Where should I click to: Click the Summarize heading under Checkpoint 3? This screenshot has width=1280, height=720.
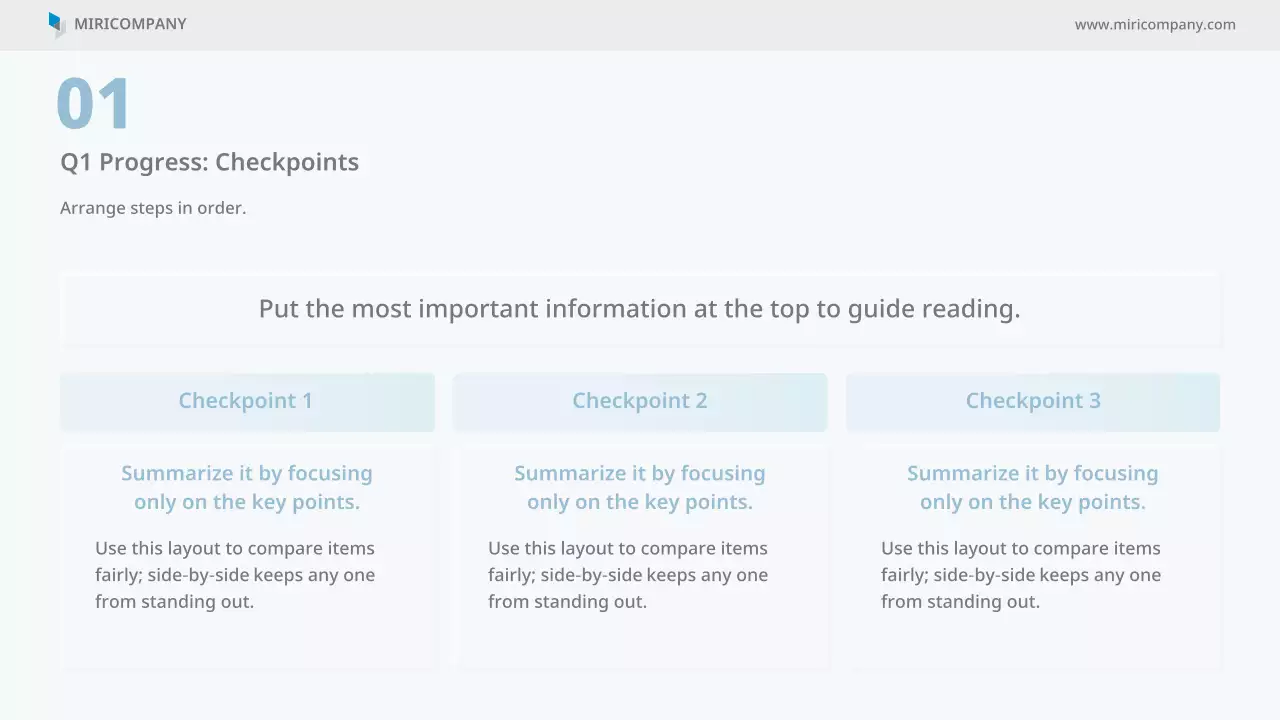[x=1033, y=487]
